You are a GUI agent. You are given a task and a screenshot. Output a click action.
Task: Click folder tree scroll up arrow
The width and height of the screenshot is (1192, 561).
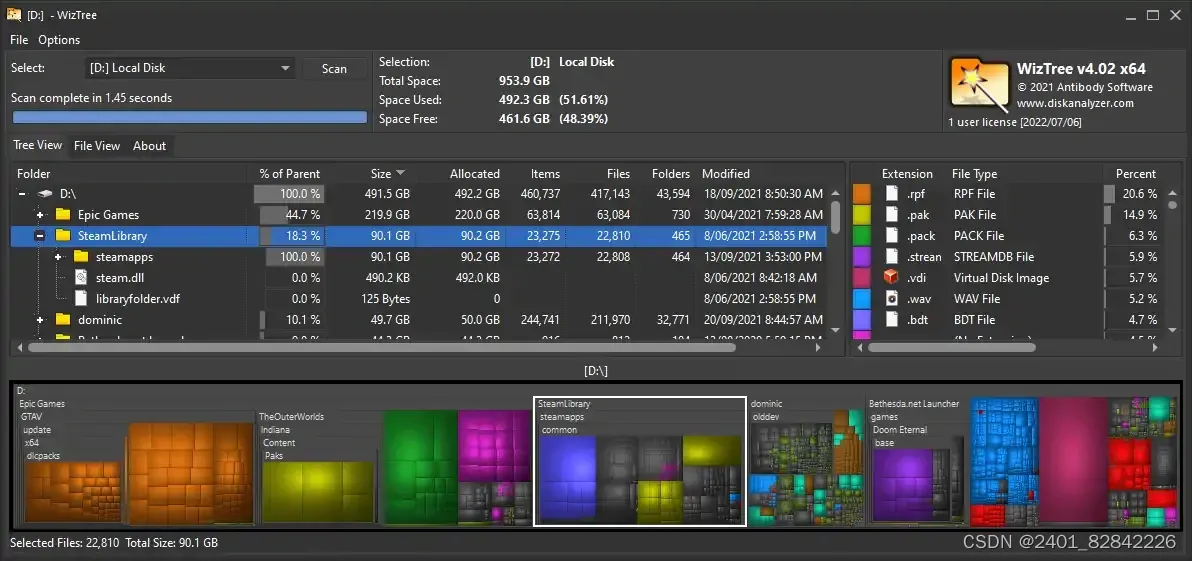835,194
